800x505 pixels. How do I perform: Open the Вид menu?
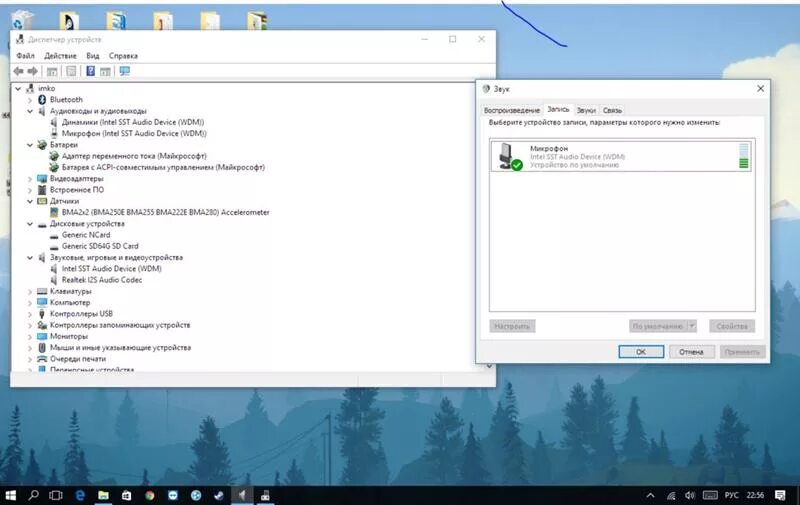[93, 56]
